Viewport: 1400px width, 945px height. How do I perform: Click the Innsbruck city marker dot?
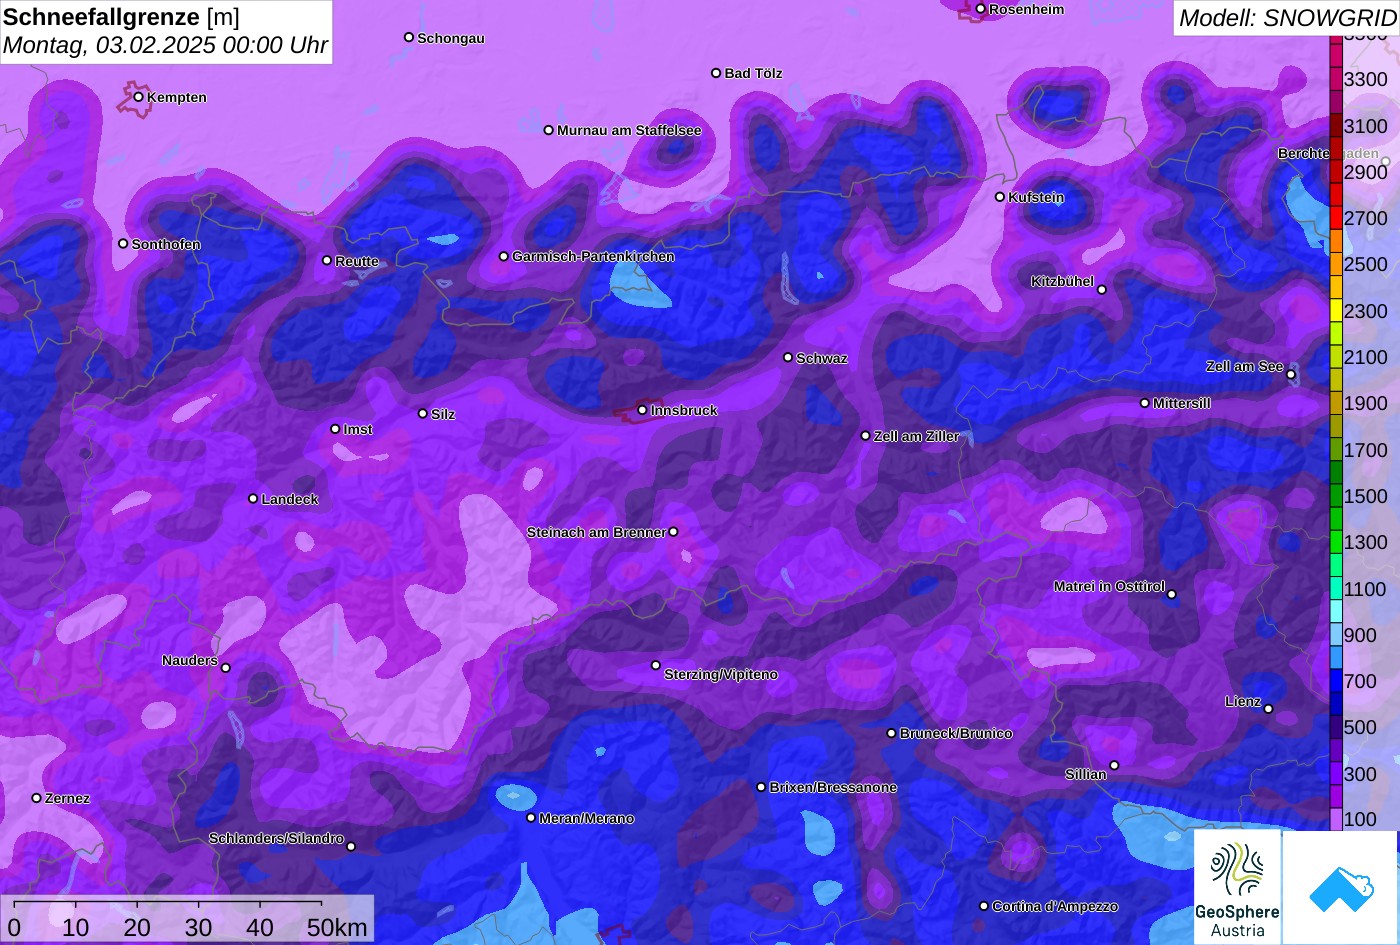642,410
